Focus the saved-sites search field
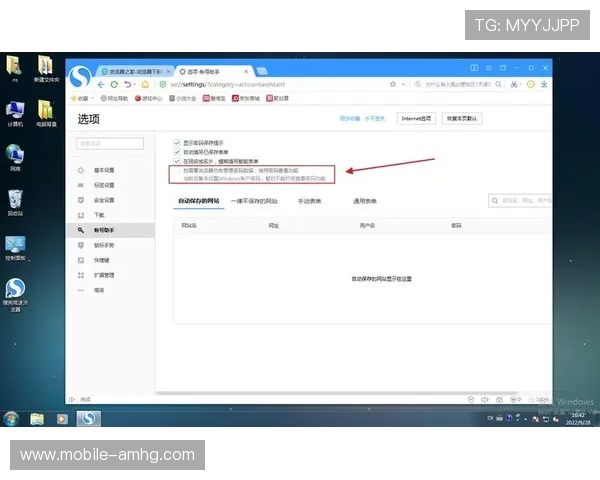The image size is (600, 480). tap(520, 201)
